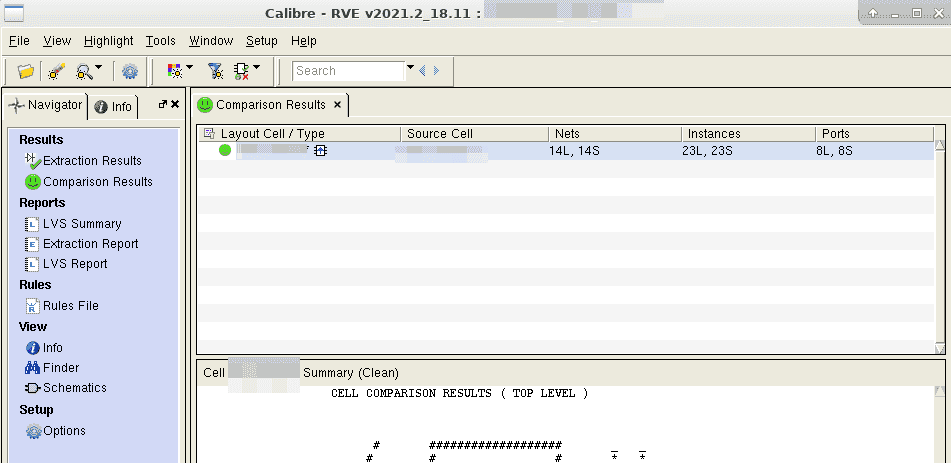Open LVS Report in navigator
This screenshot has width=951, height=463.
click(74, 264)
